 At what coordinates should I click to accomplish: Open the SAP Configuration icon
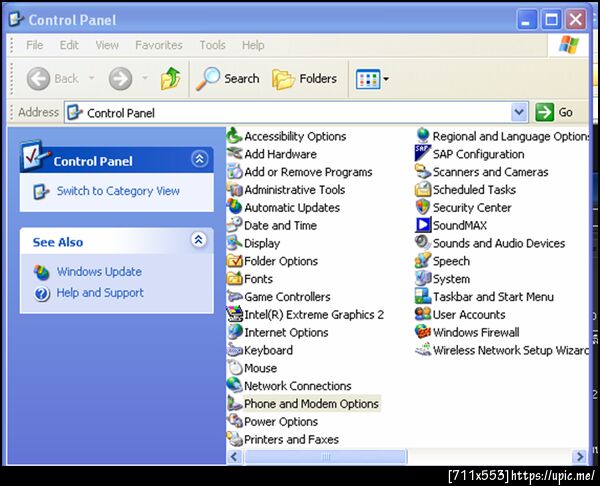coord(423,154)
